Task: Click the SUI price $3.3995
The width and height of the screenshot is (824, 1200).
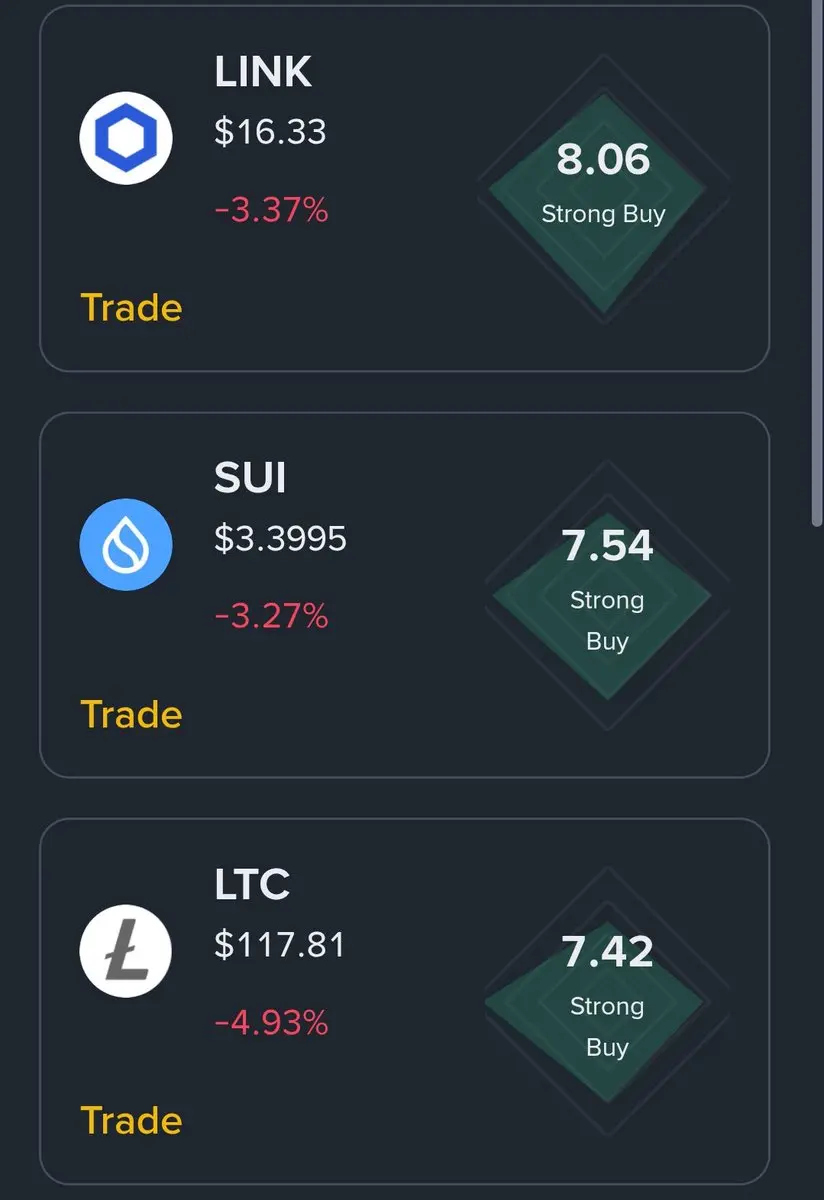Action: 280,539
